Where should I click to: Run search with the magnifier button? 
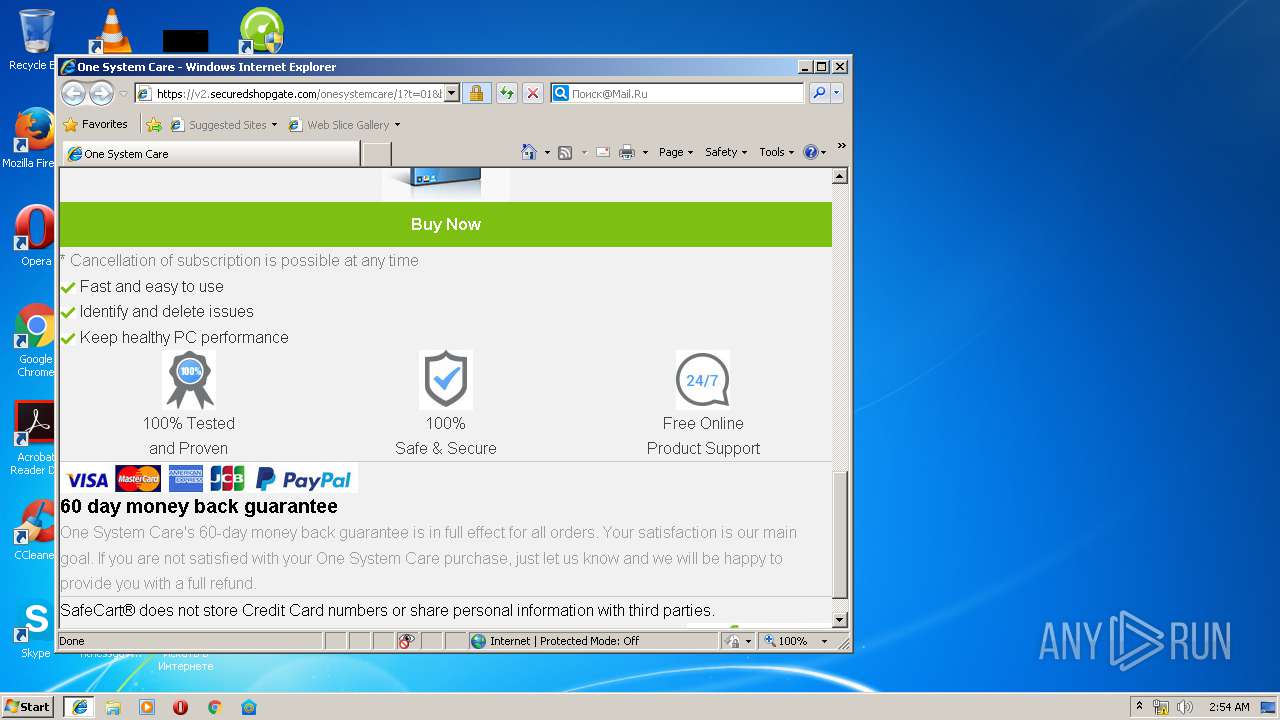coord(819,93)
